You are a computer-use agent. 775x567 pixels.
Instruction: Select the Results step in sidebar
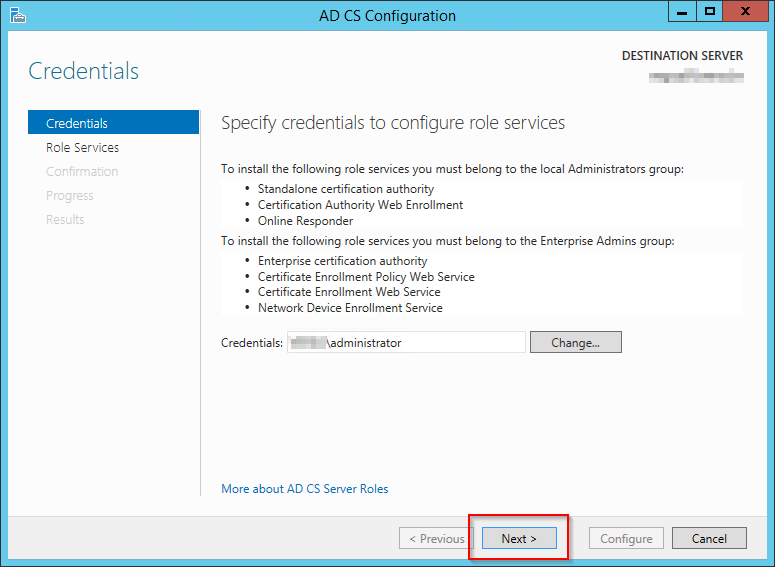[x=65, y=219]
